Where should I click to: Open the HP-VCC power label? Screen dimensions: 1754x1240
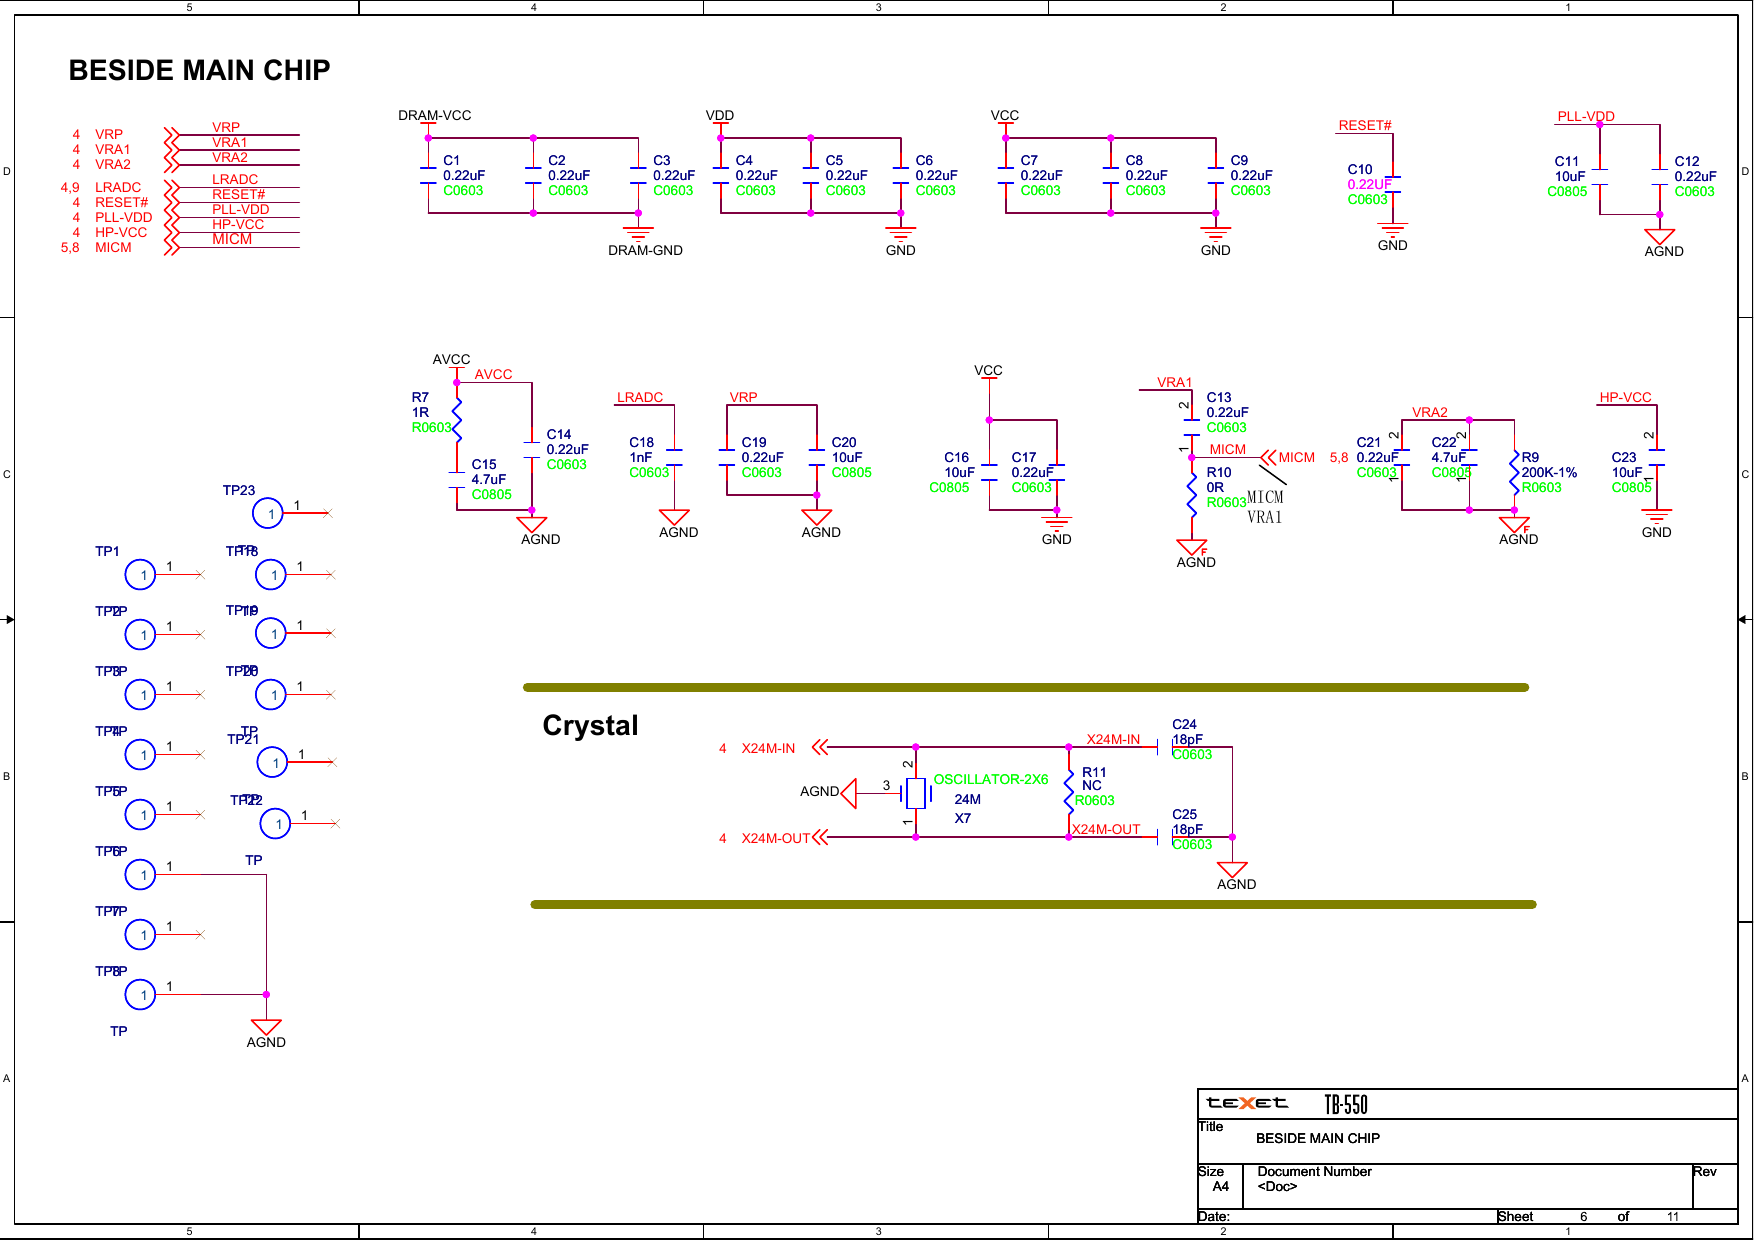coord(1626,397)
